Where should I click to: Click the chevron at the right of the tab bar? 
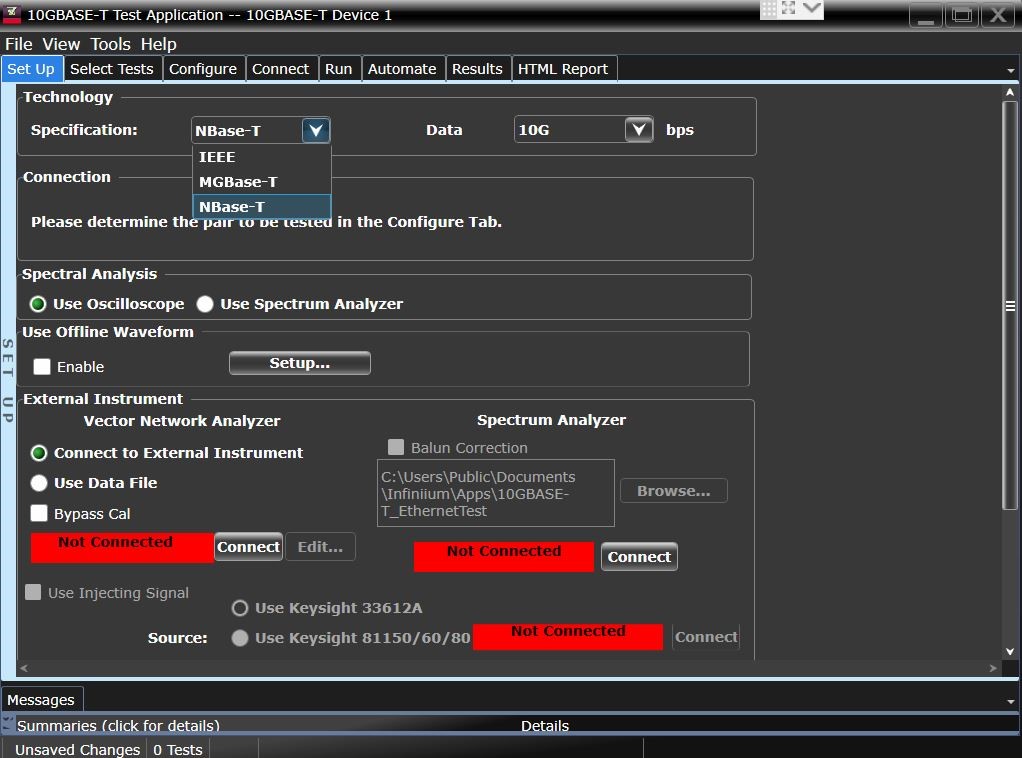(1012, 70)
